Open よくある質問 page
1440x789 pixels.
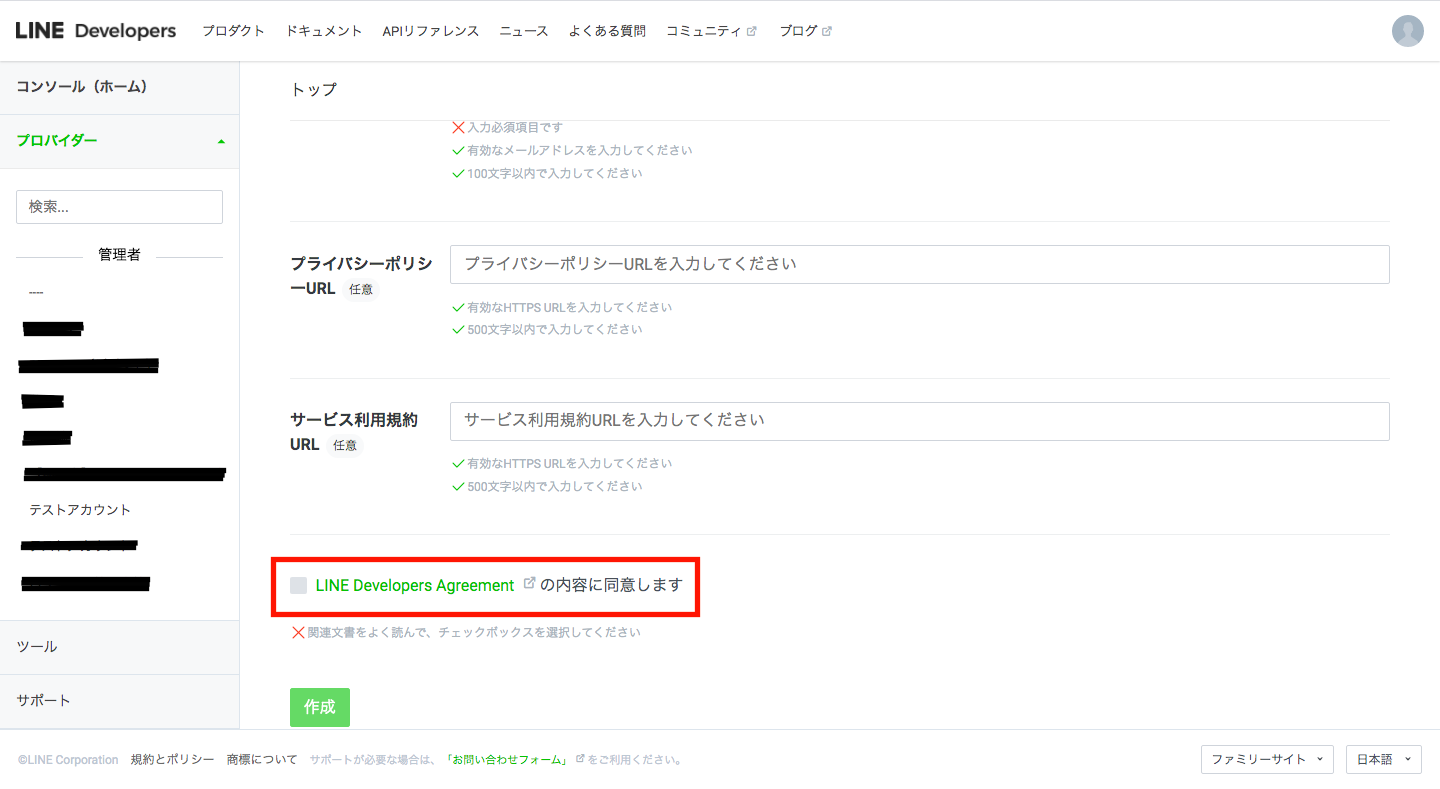607,31
